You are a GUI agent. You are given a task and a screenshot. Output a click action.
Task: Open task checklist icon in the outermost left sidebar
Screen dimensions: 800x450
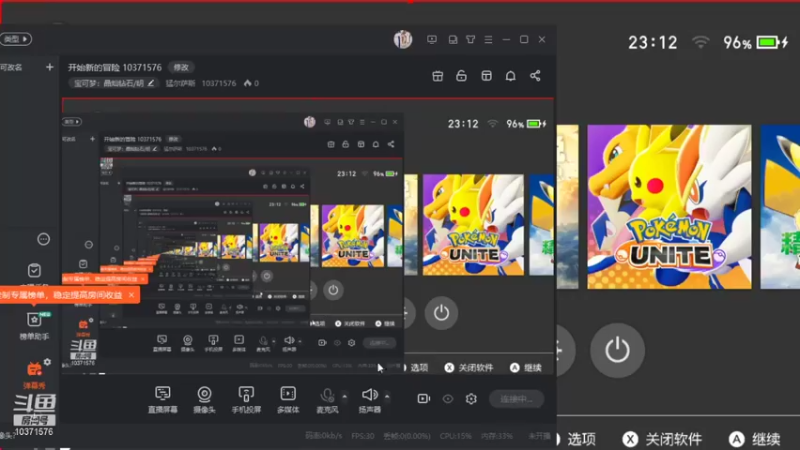[34, 270]
